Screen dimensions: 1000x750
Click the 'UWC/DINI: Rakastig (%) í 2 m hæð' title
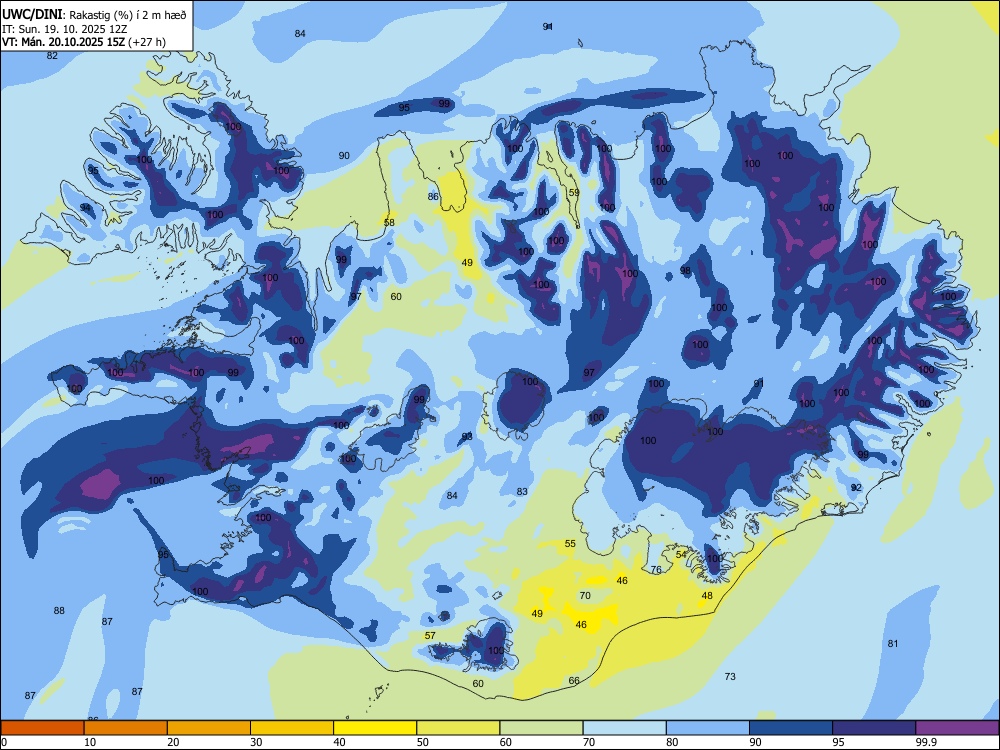click(94, 15)
